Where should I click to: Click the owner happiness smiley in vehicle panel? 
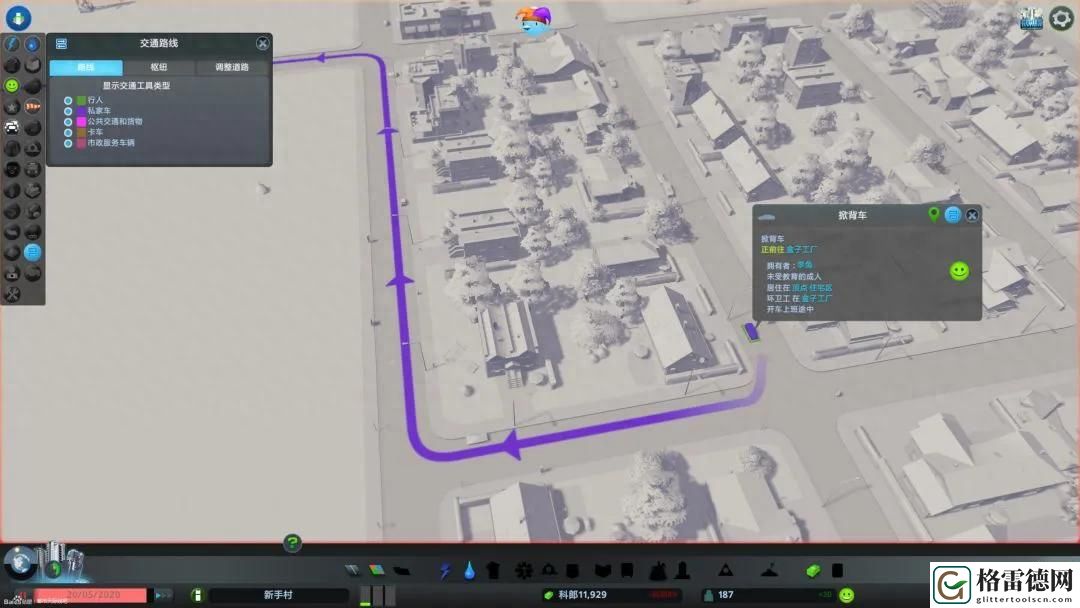click(959, 271)
